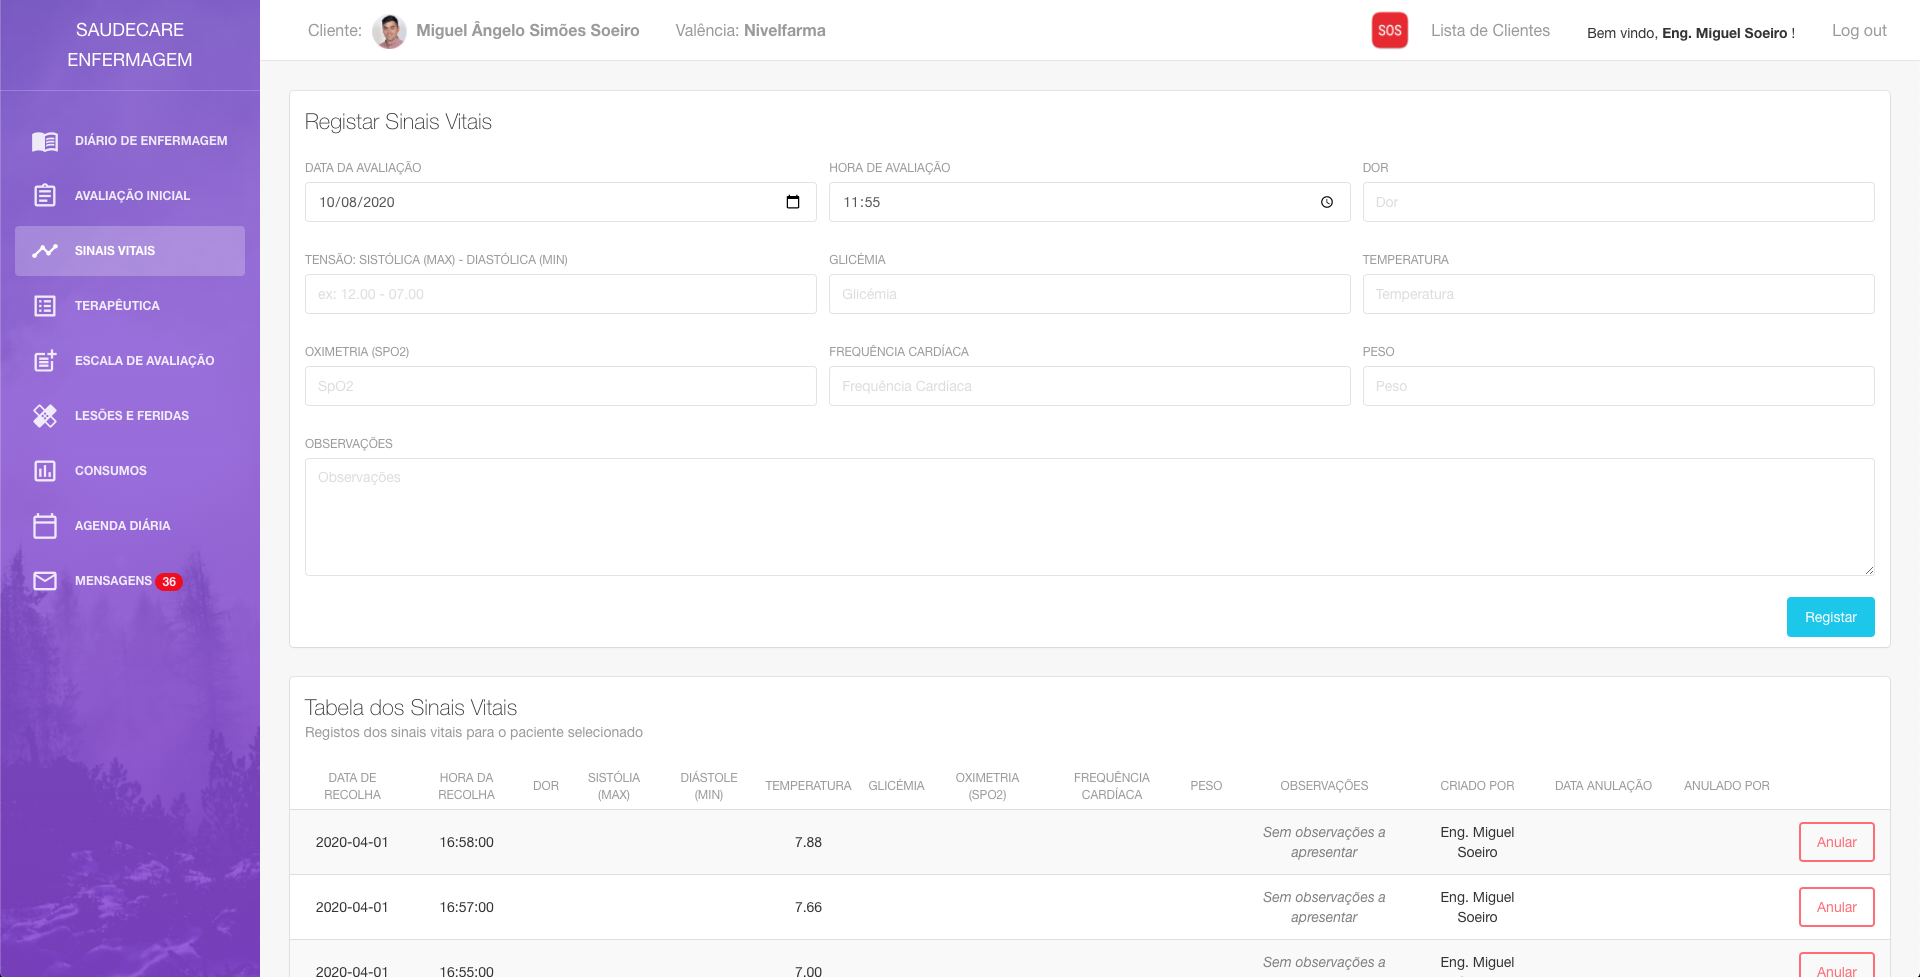1920x977 pixels.
Task: Click the Avaliação Inicial clipboard icon
Action: click(x=45, y=196)
